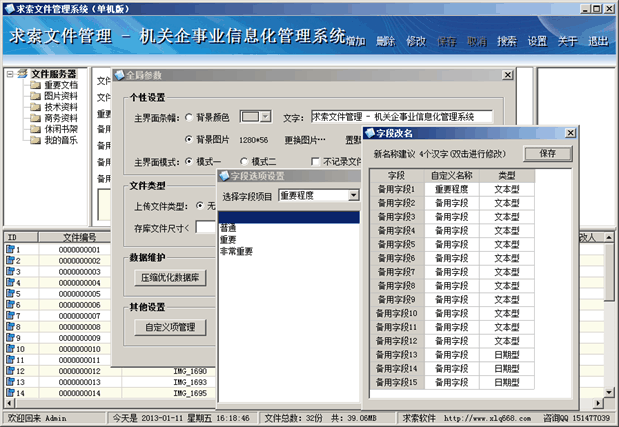Click the 删除 toolbar button
Screen dimensions: 619x427
click(x=386, y=41)
